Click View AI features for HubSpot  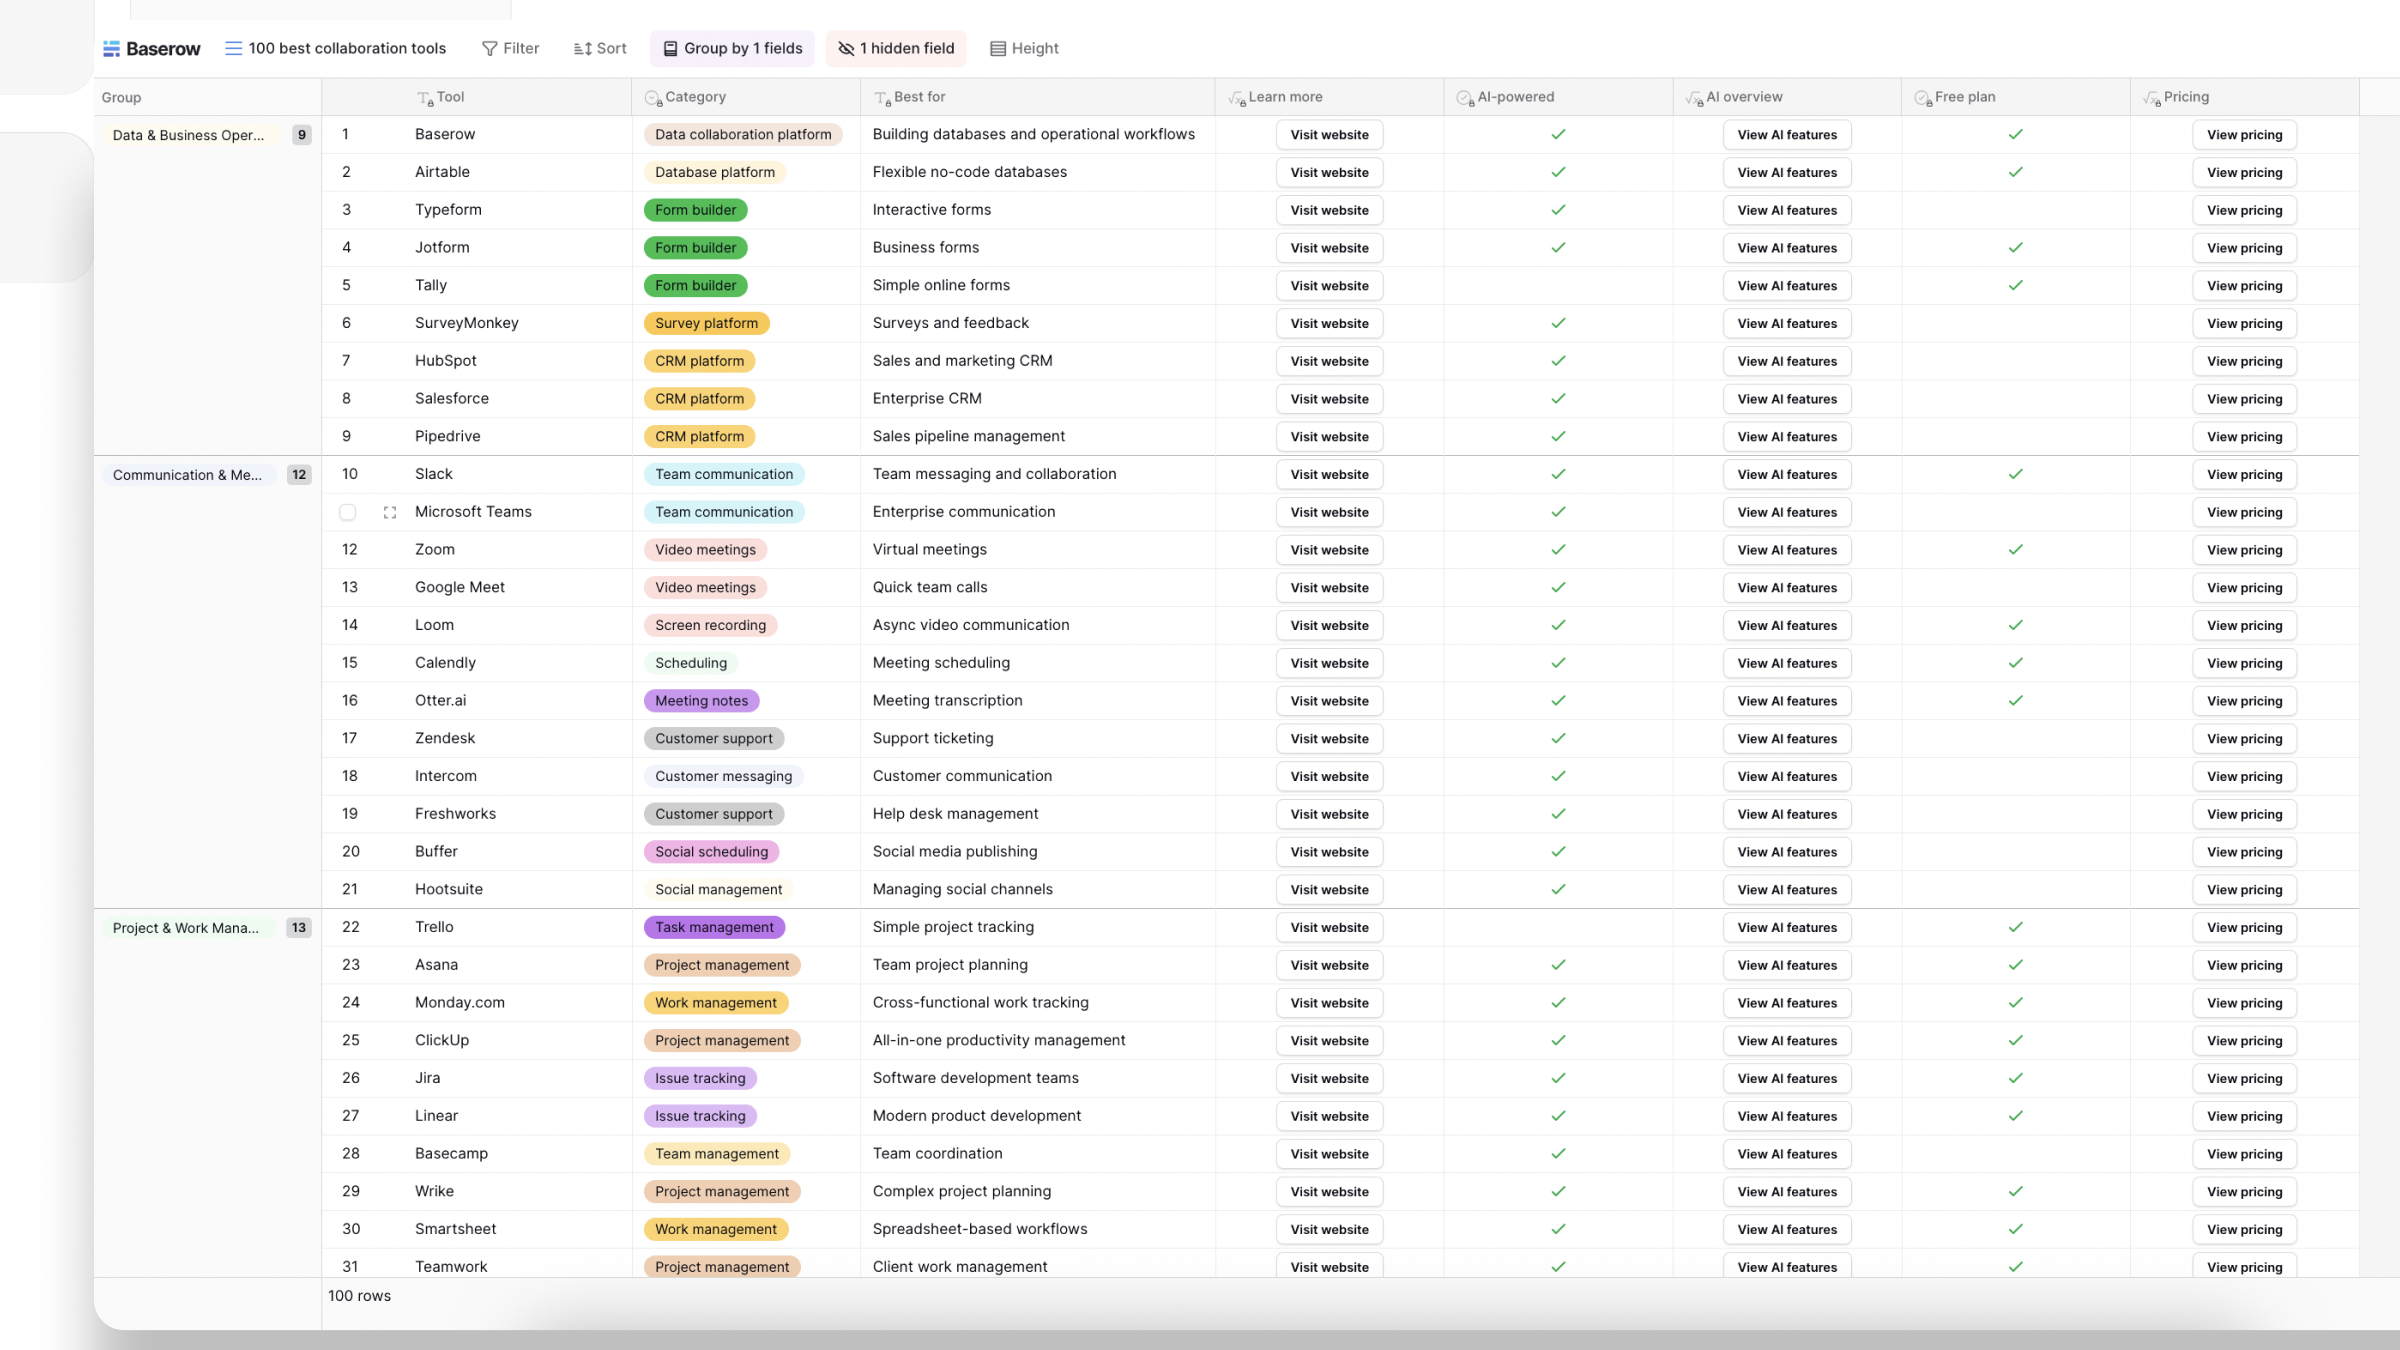(x=1787, y=361)
